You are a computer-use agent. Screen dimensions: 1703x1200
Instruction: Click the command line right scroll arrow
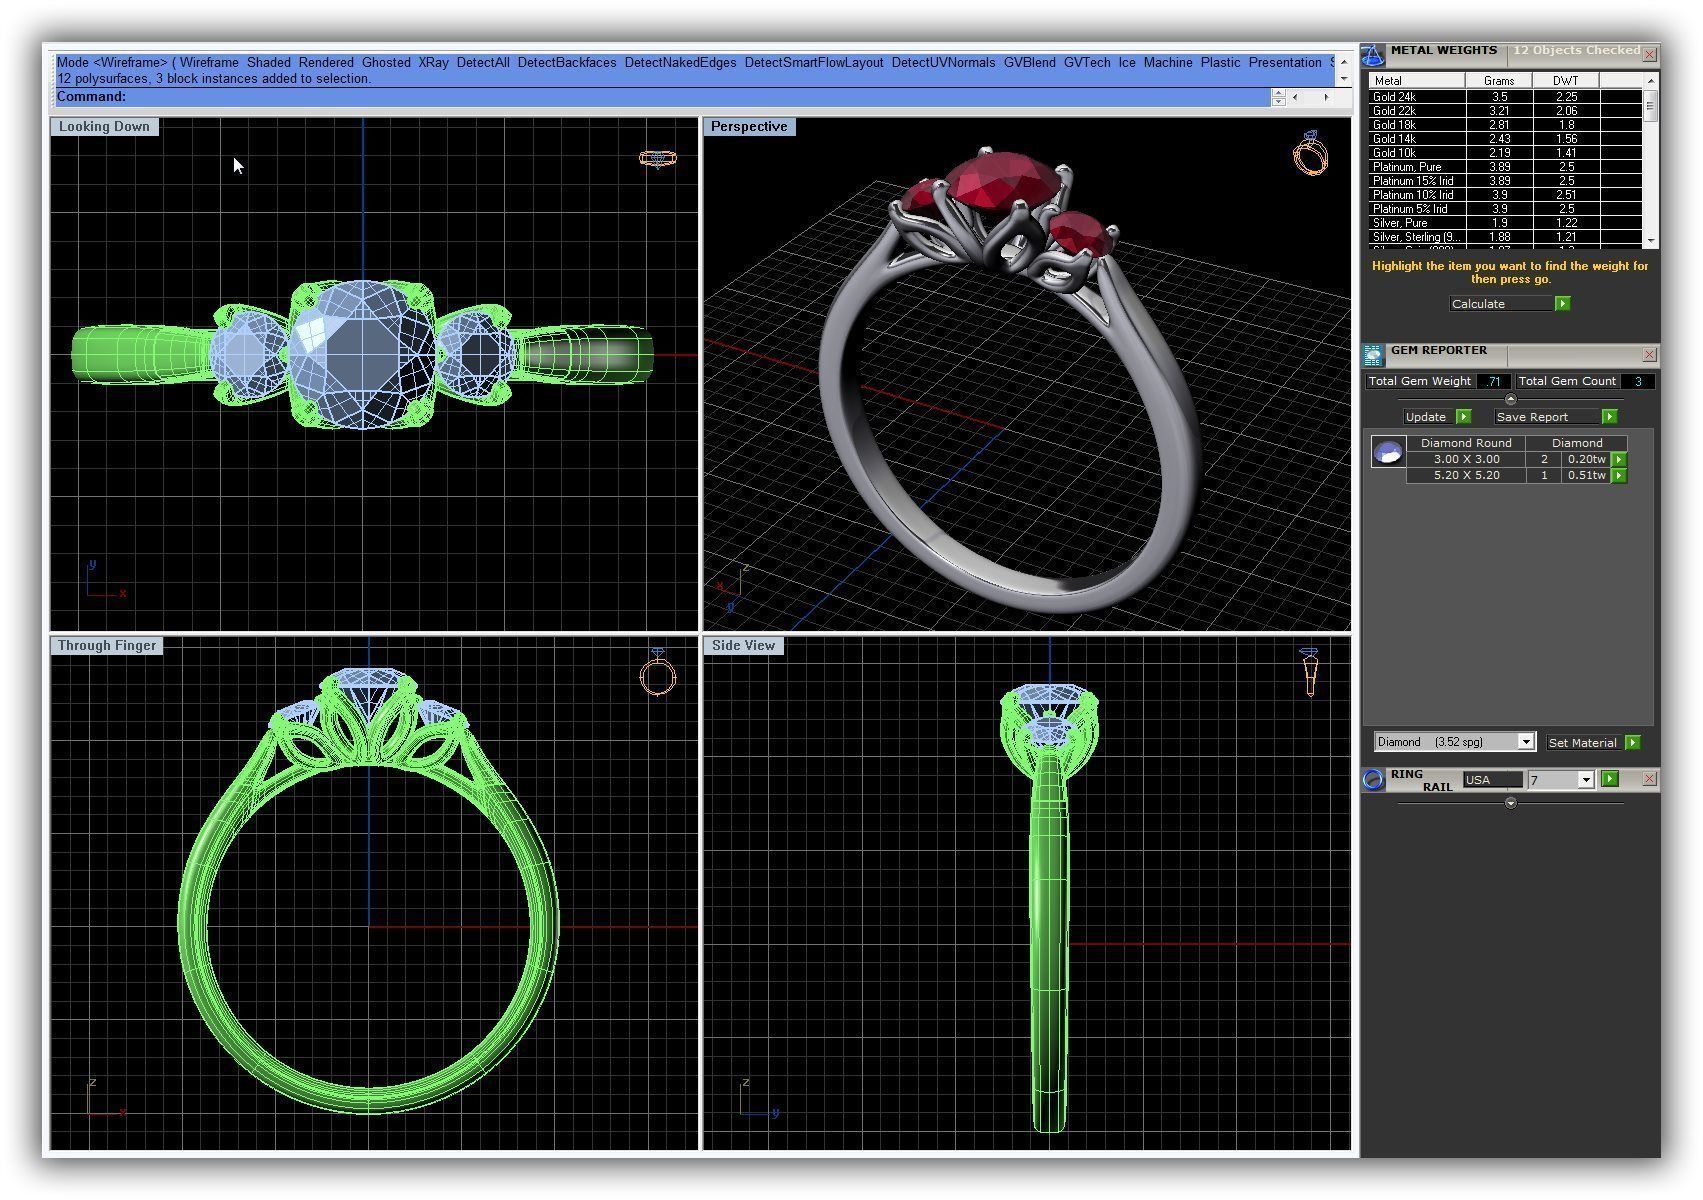pos(1327,97)
